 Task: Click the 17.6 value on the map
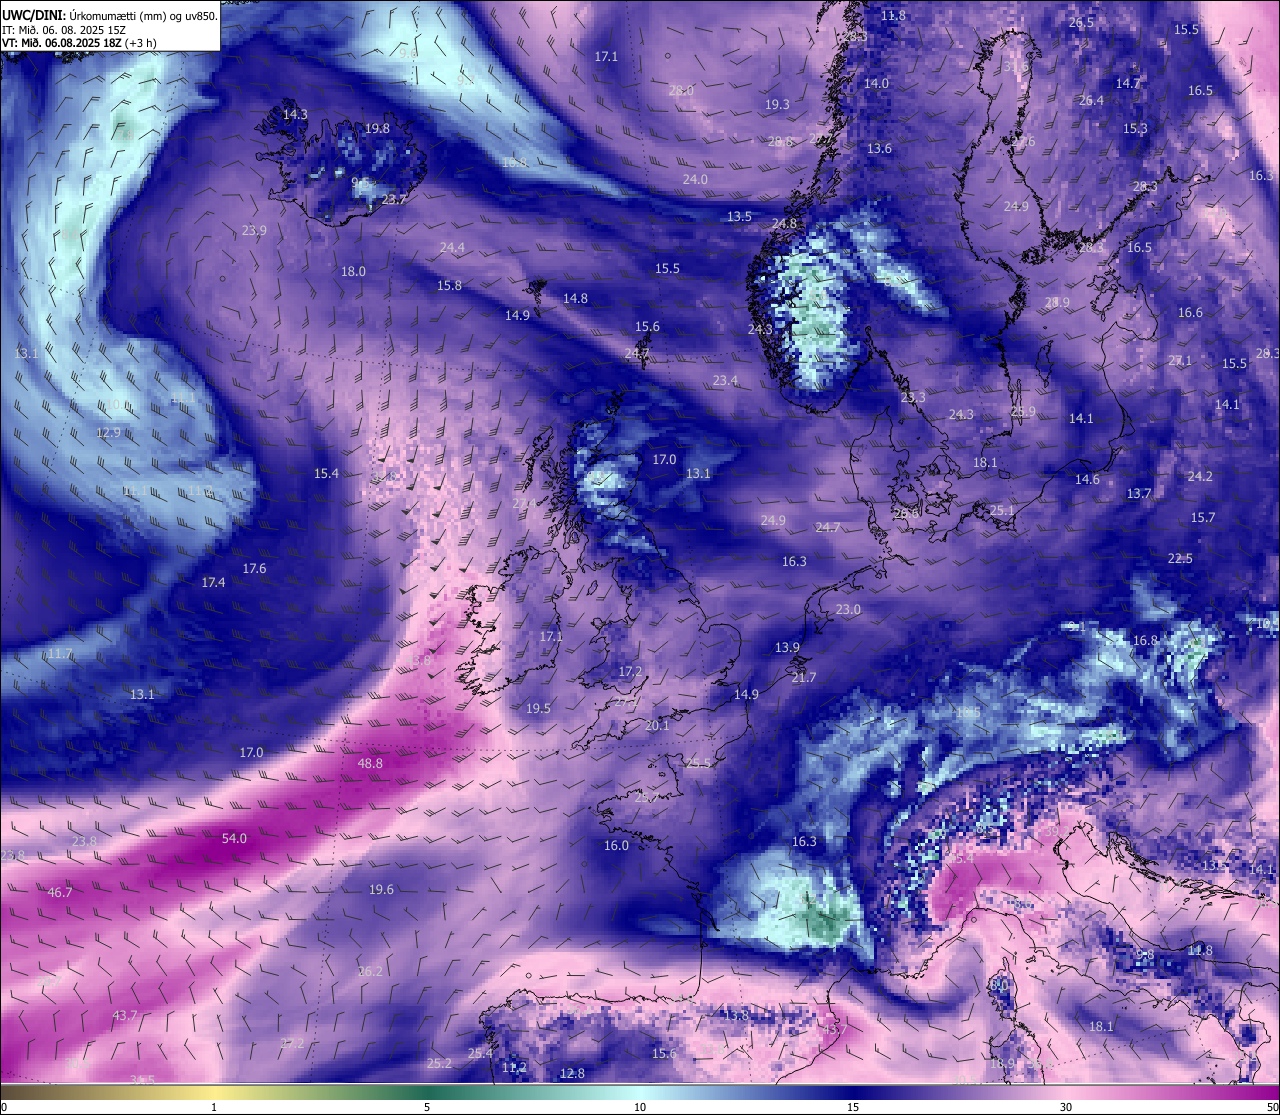[x=254, y=569]
